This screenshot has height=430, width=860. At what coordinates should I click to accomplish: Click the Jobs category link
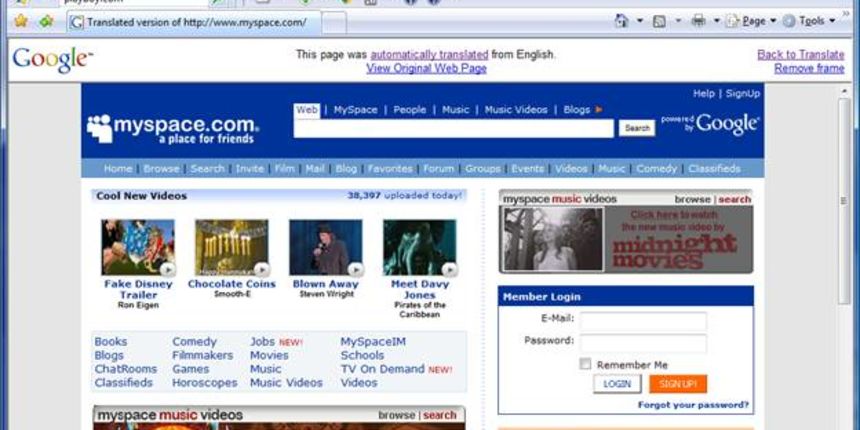tap(262, 341)
